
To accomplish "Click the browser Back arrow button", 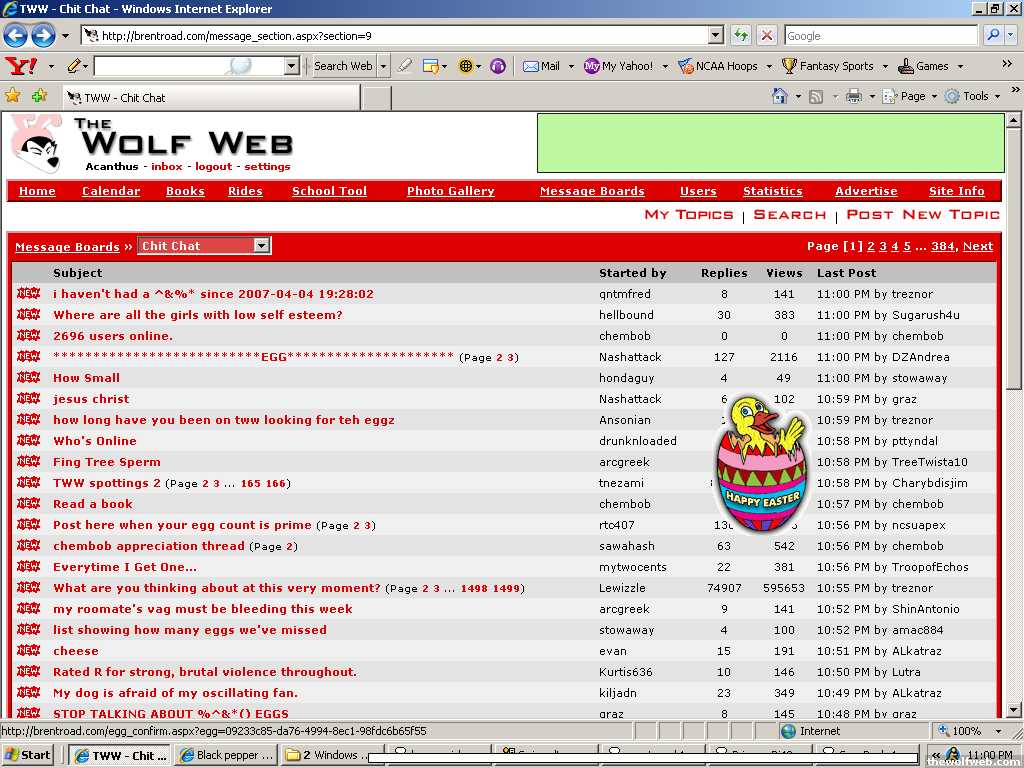I will [16, 36].
